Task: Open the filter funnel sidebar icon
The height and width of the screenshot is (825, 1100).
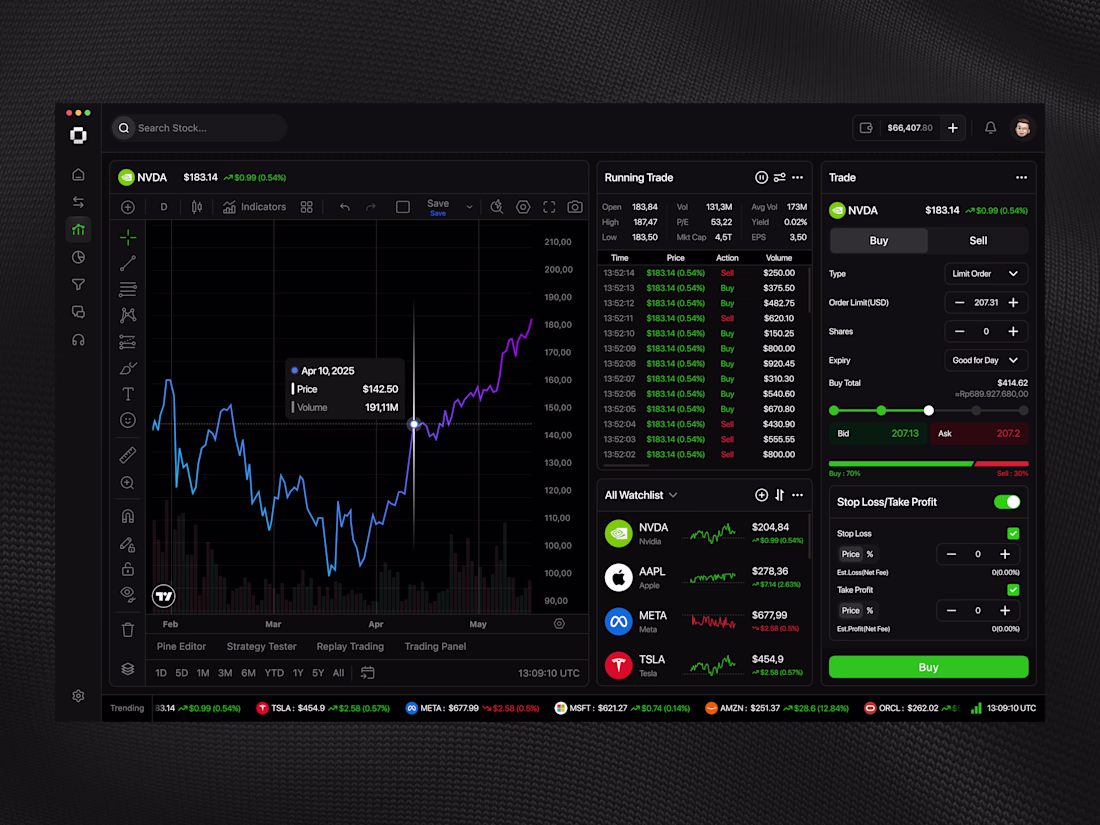Action: pyautogui.click(x=79, y=284)
